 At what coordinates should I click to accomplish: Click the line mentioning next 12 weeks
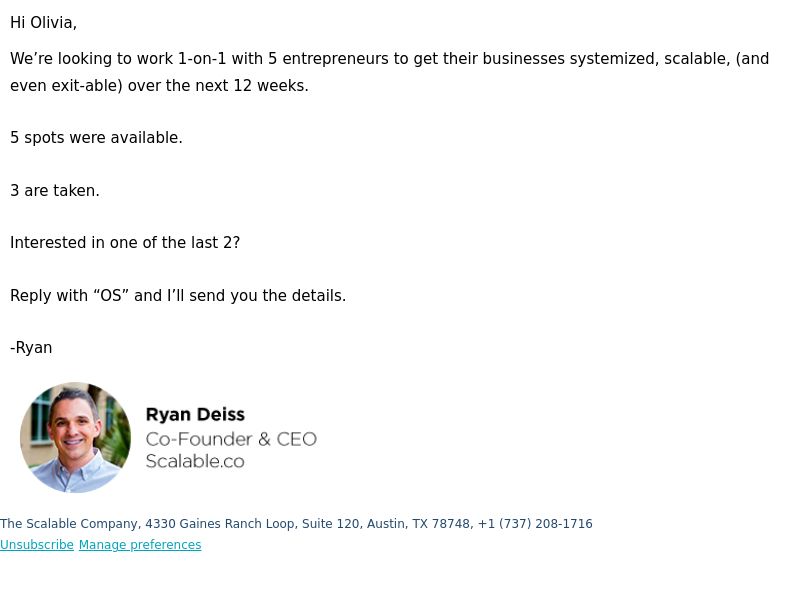pos(159,86)
